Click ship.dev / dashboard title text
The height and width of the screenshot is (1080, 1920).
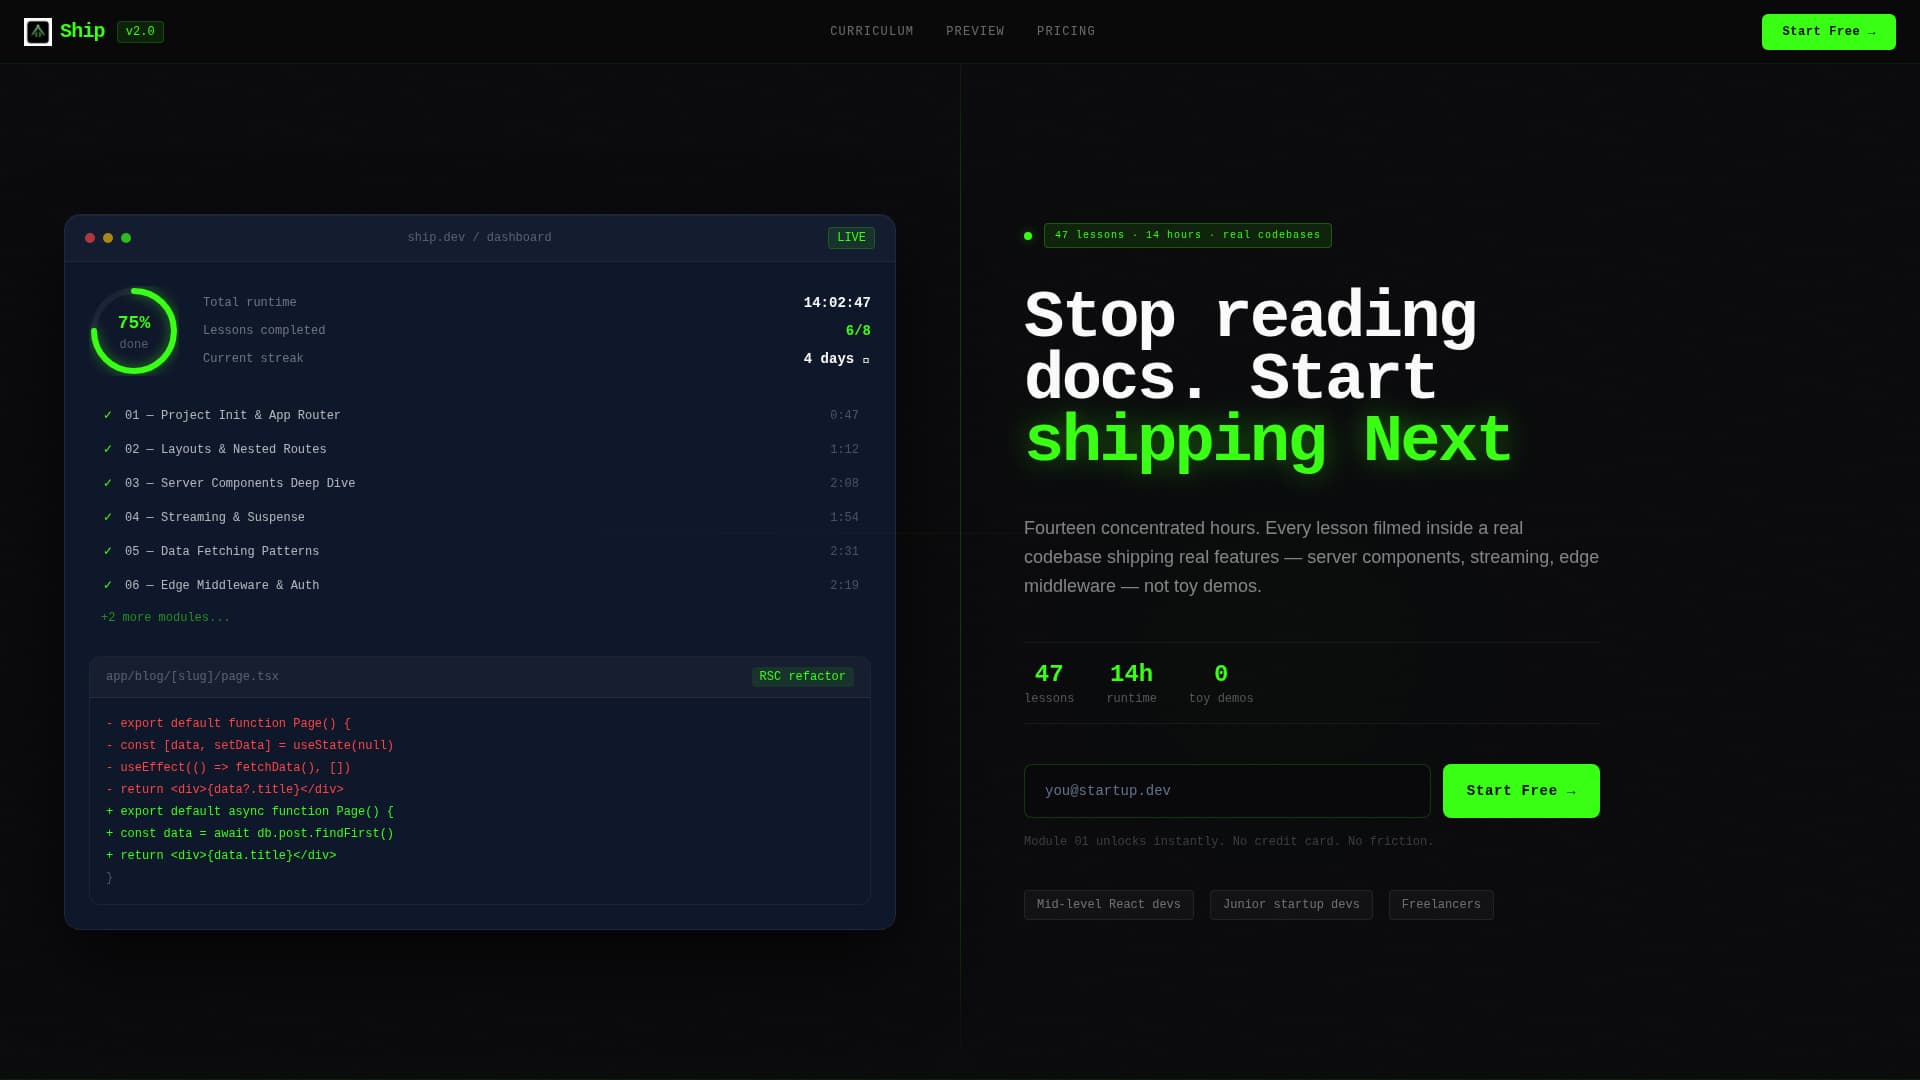[479, 238]
